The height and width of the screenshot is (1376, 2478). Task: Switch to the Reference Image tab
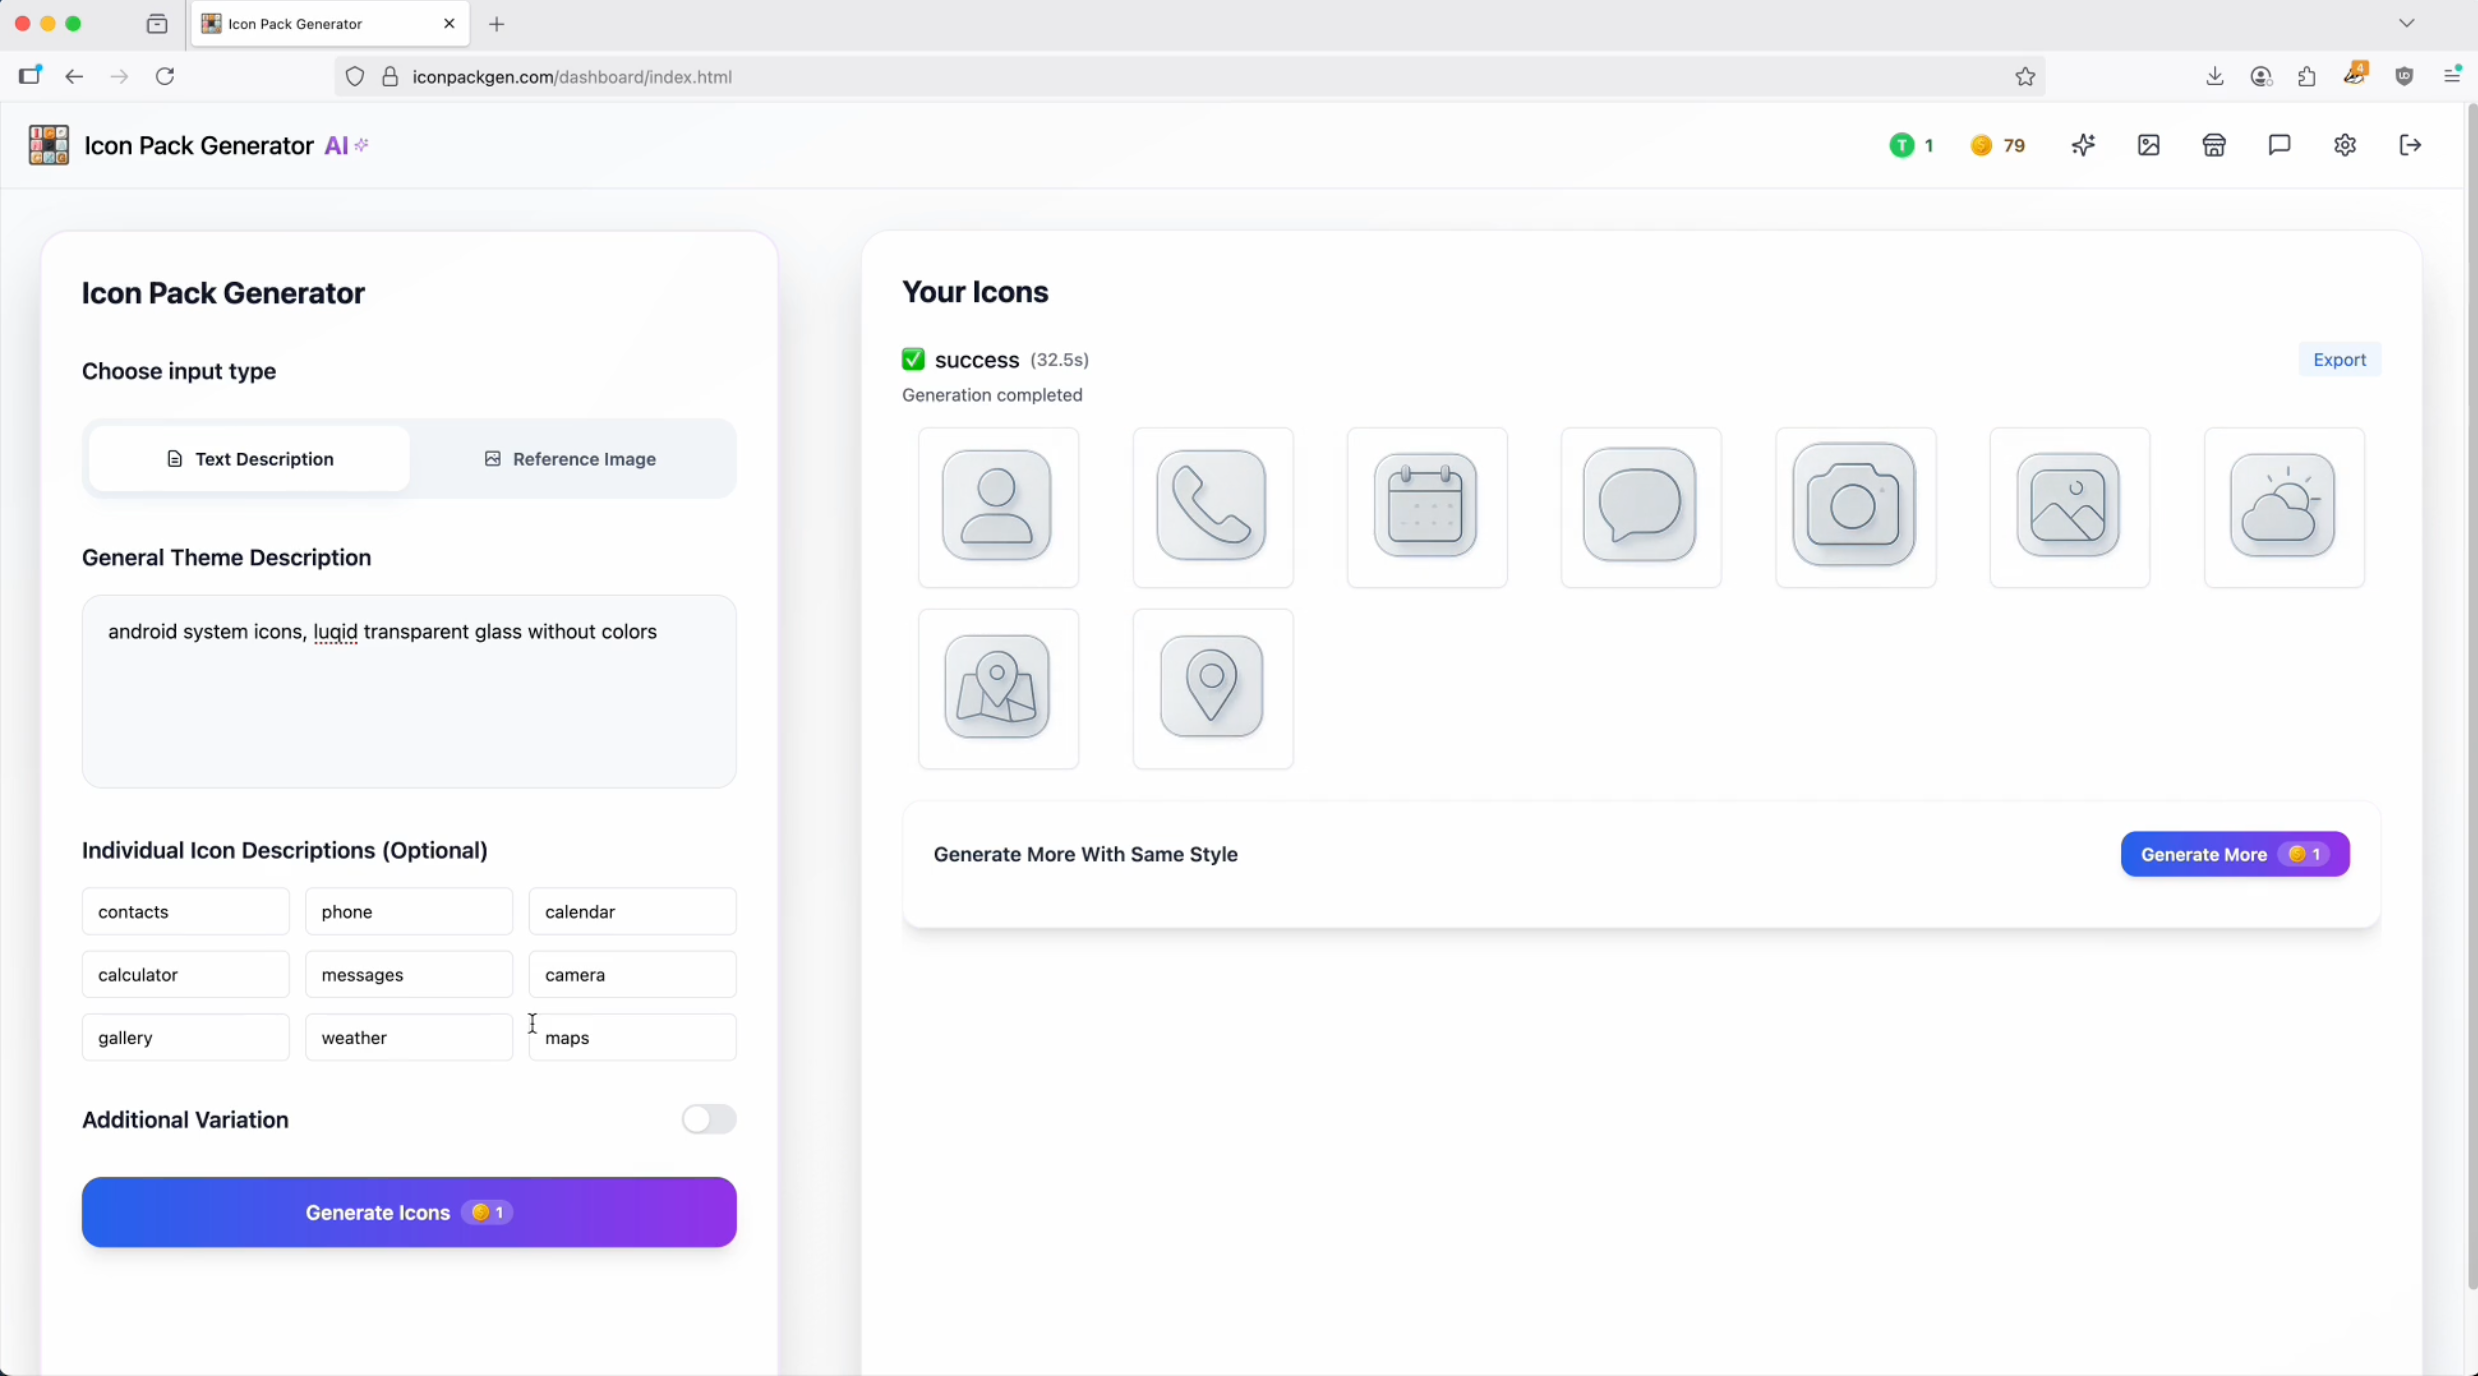click(x=570, y=459)
